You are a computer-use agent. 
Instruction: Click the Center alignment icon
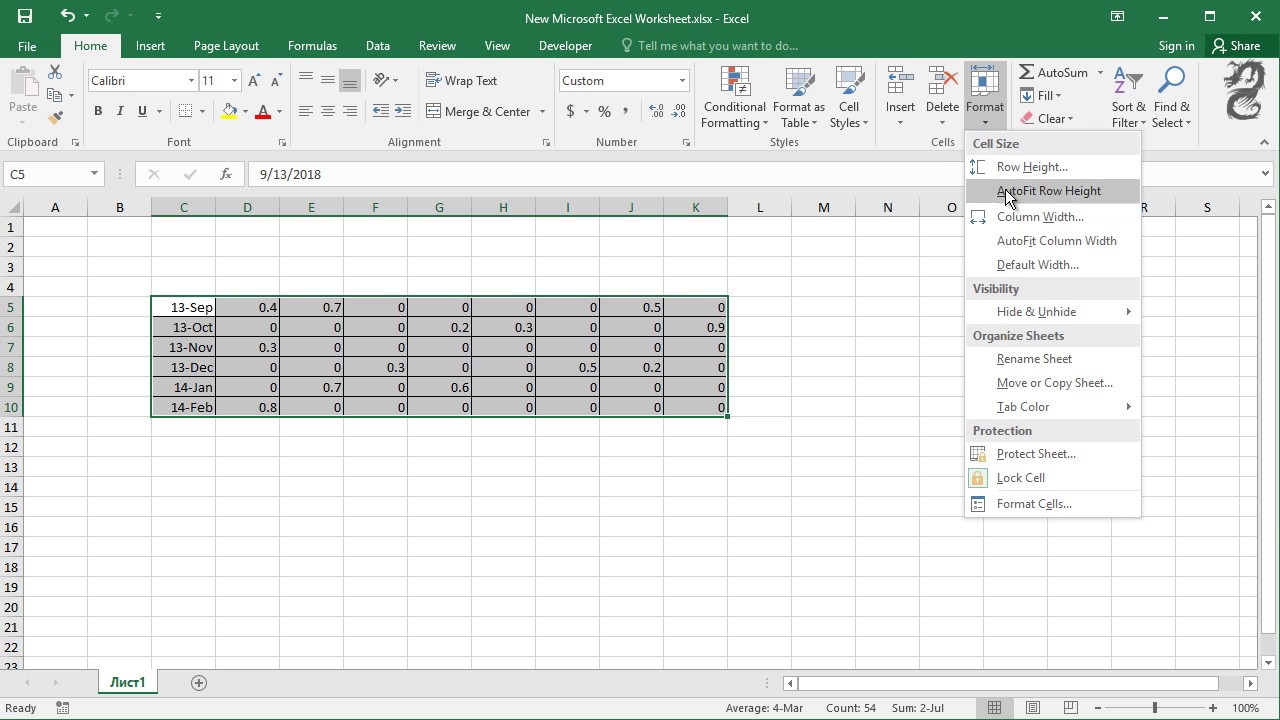coord(328,111)
